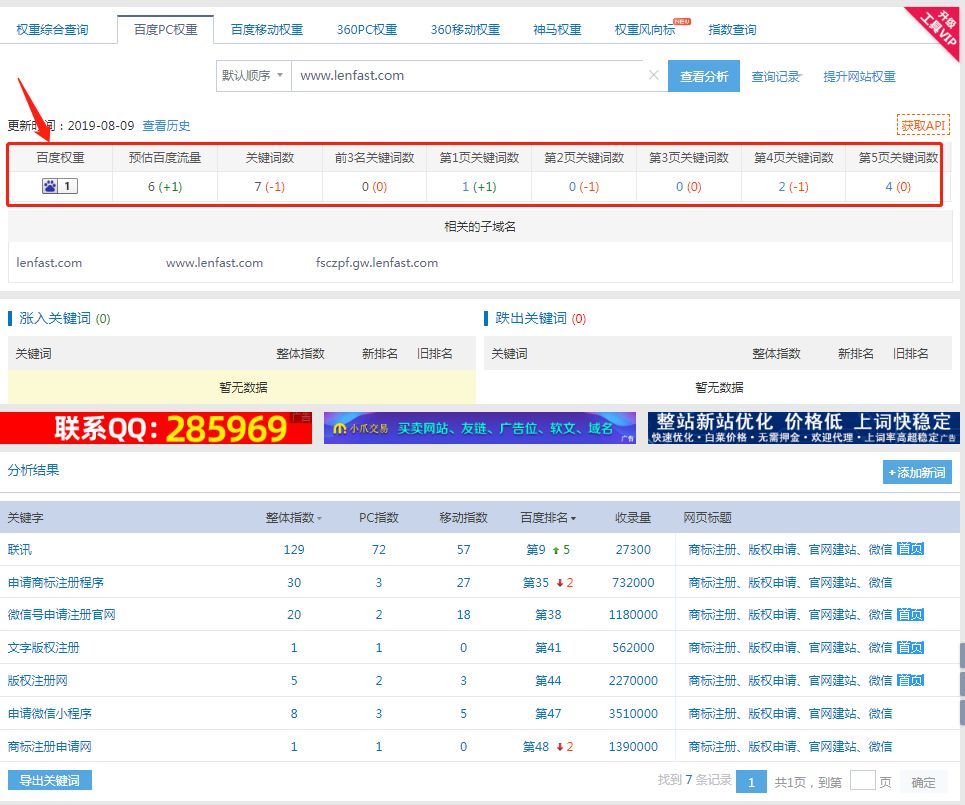Click 预估百度流量 value 6 (+1)
This screenshot has width=965, height=805.
pos(165,186)
